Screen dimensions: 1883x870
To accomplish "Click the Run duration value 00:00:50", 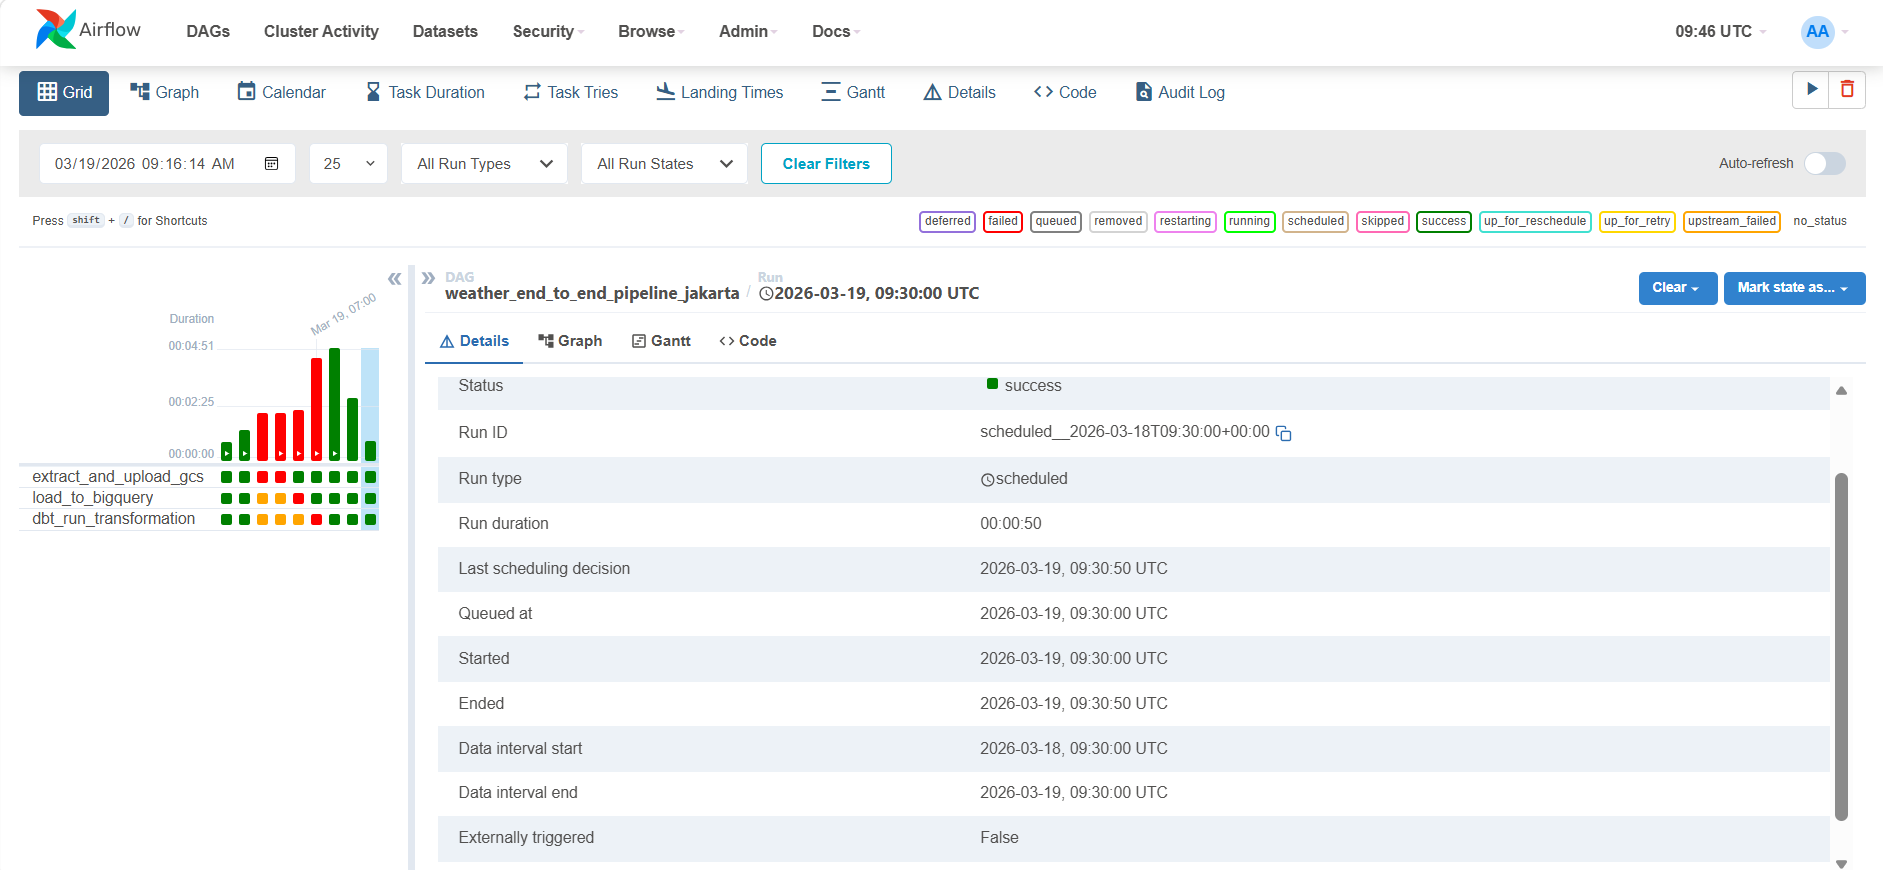I will coord(1010,524).
